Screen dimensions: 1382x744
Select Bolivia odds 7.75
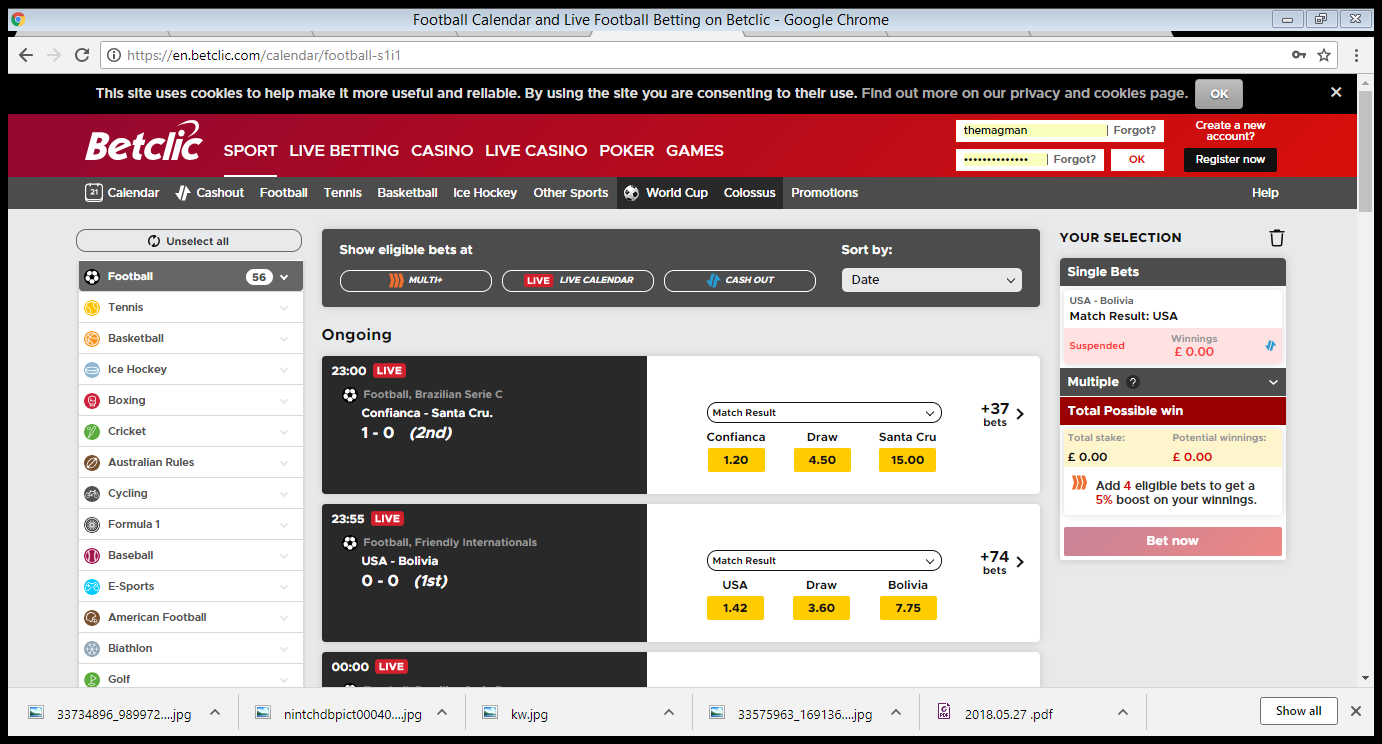(908, 608)
